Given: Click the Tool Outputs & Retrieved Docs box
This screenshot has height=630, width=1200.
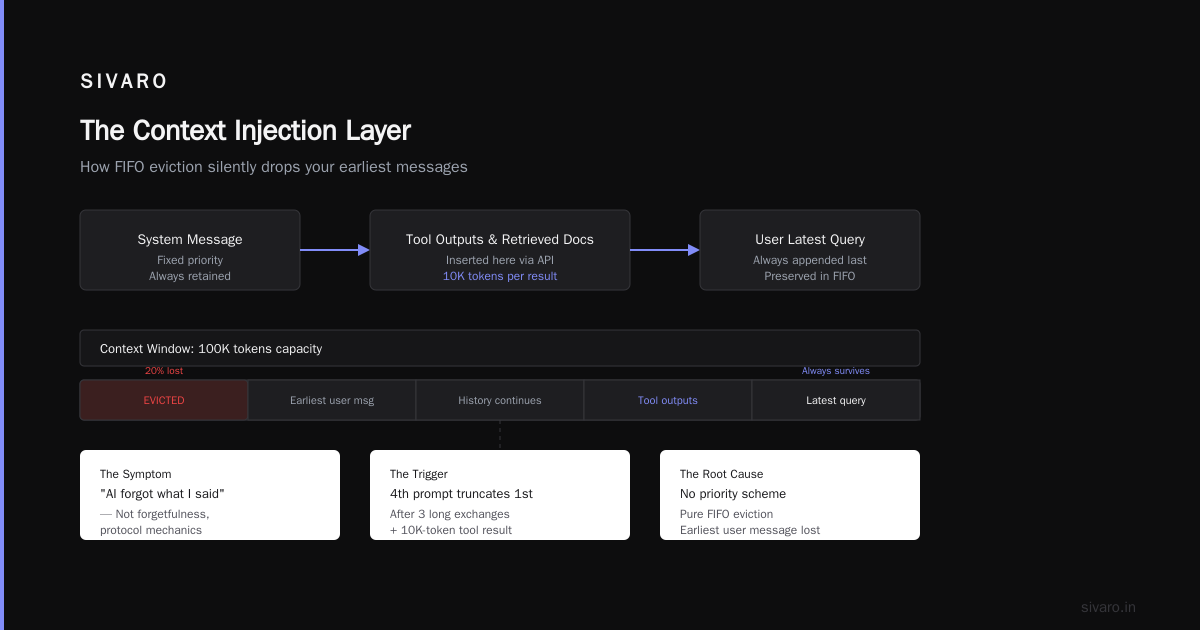Looking at the screenshot, I should pos(500,250).
